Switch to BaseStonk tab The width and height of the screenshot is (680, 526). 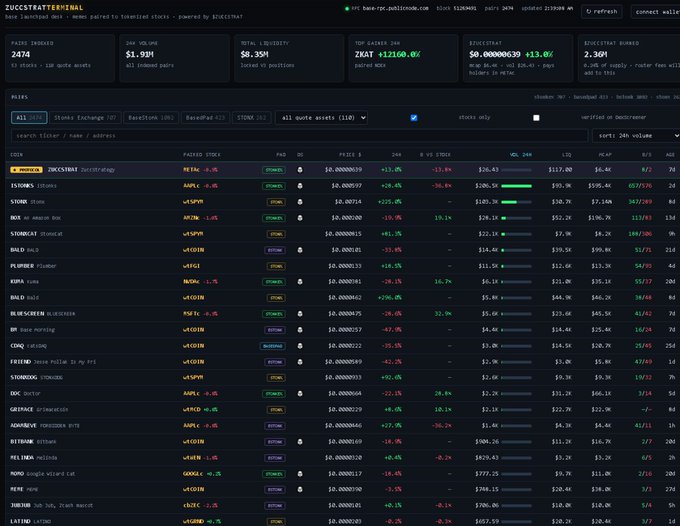click(151, 118)
